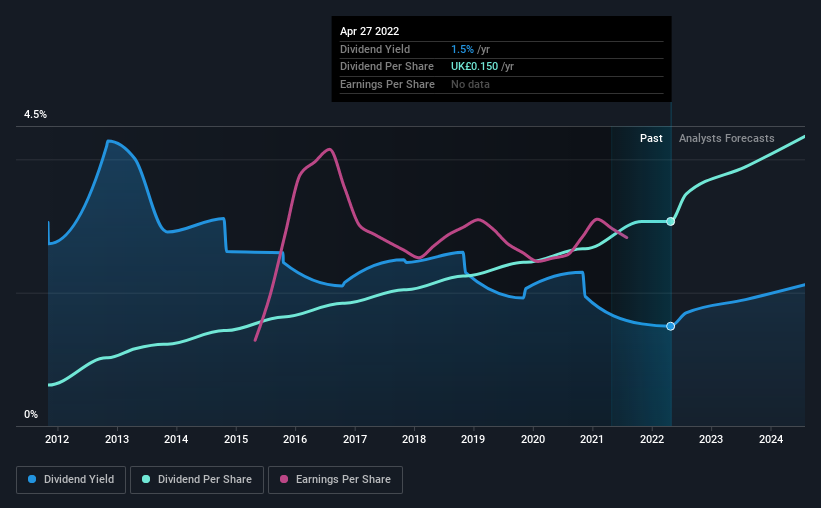Toggle the Dividend Per Share legend button

pos(197,480)
